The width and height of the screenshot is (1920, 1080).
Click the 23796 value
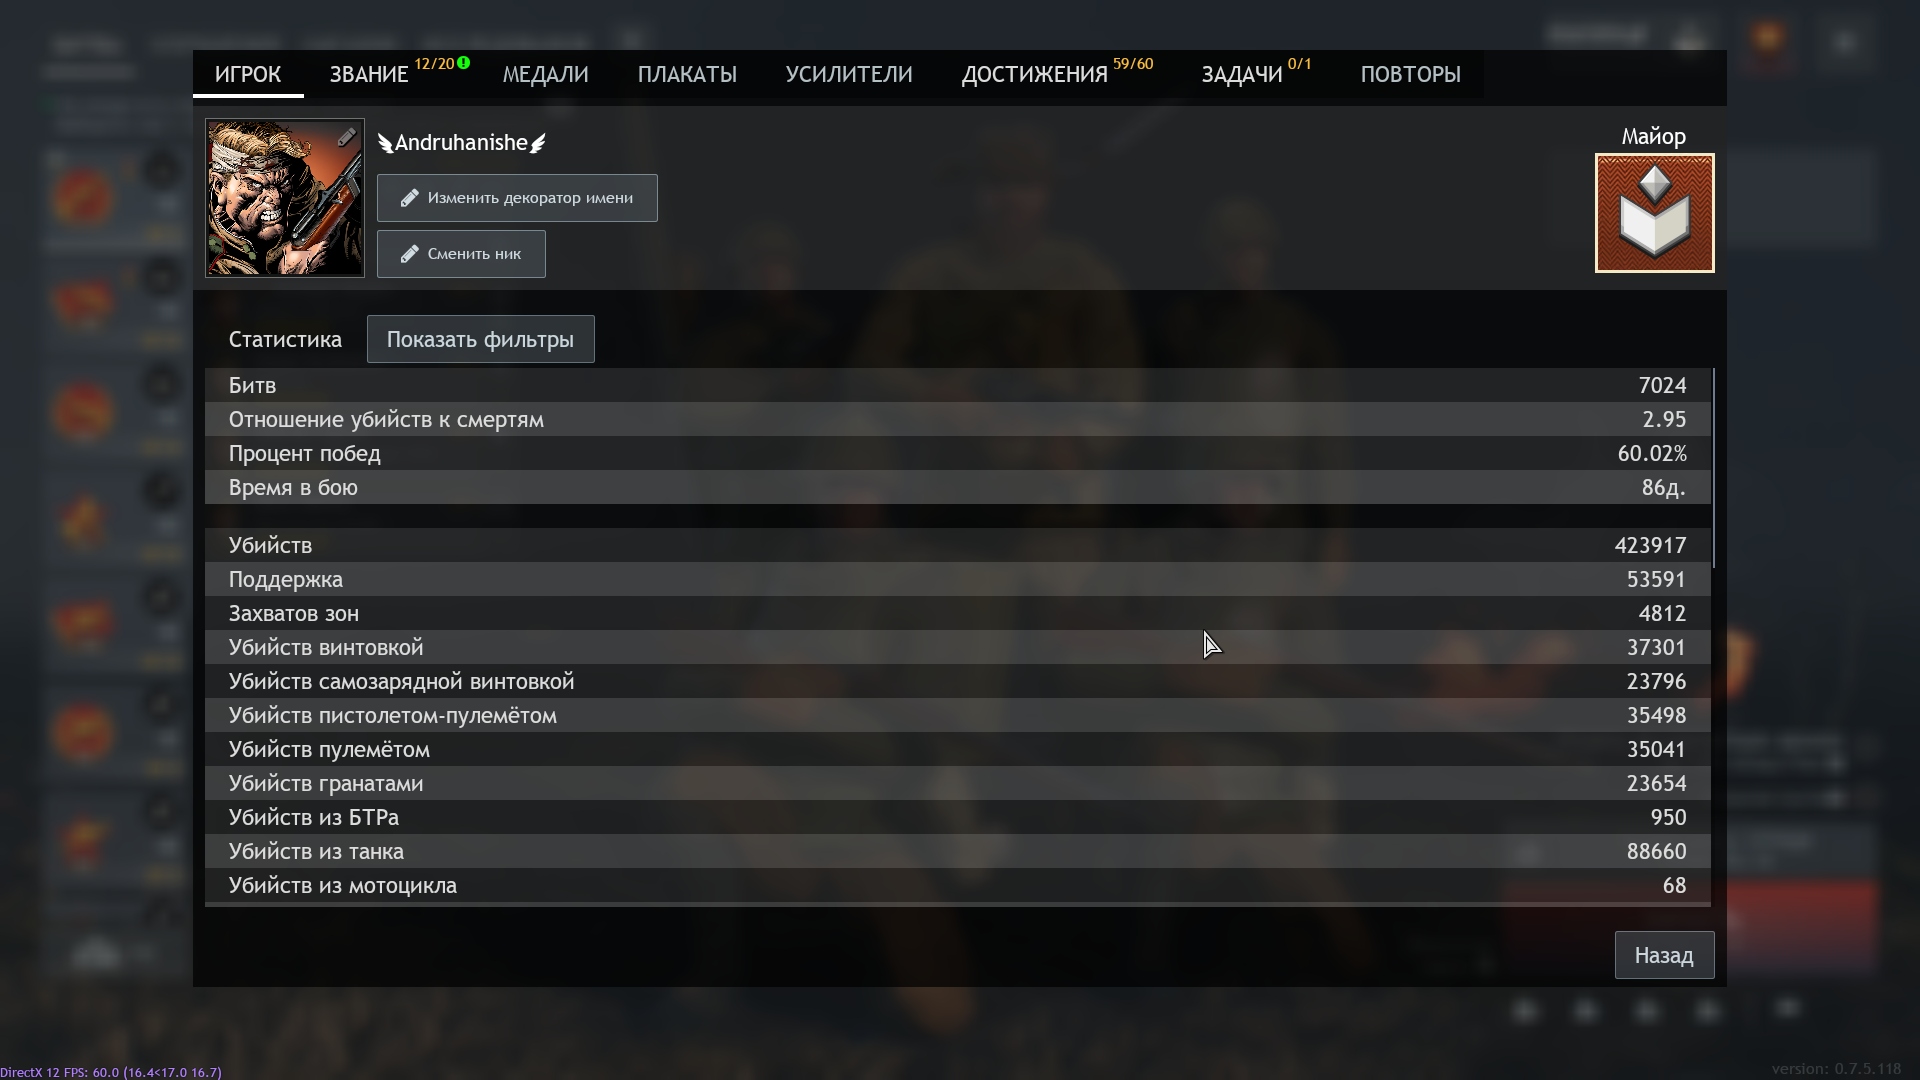point(1656,682)
